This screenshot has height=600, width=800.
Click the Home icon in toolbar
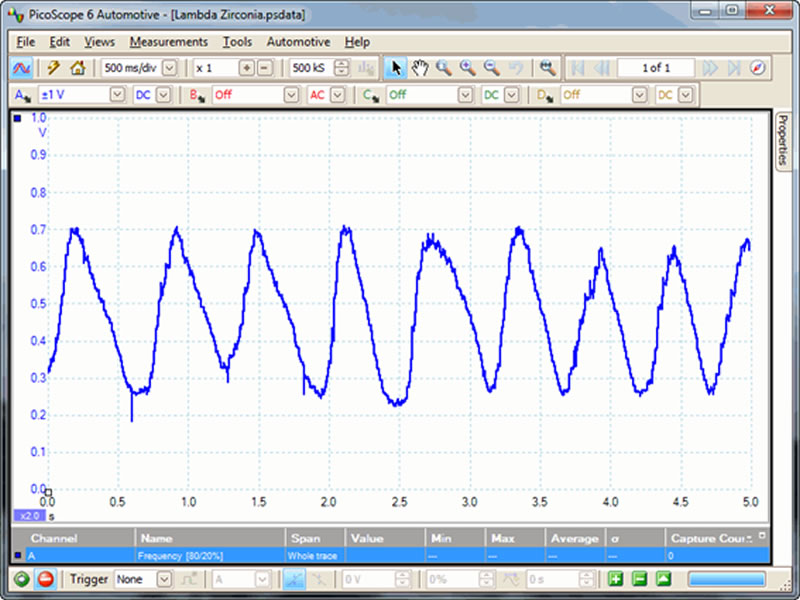(x=78, y=68)
